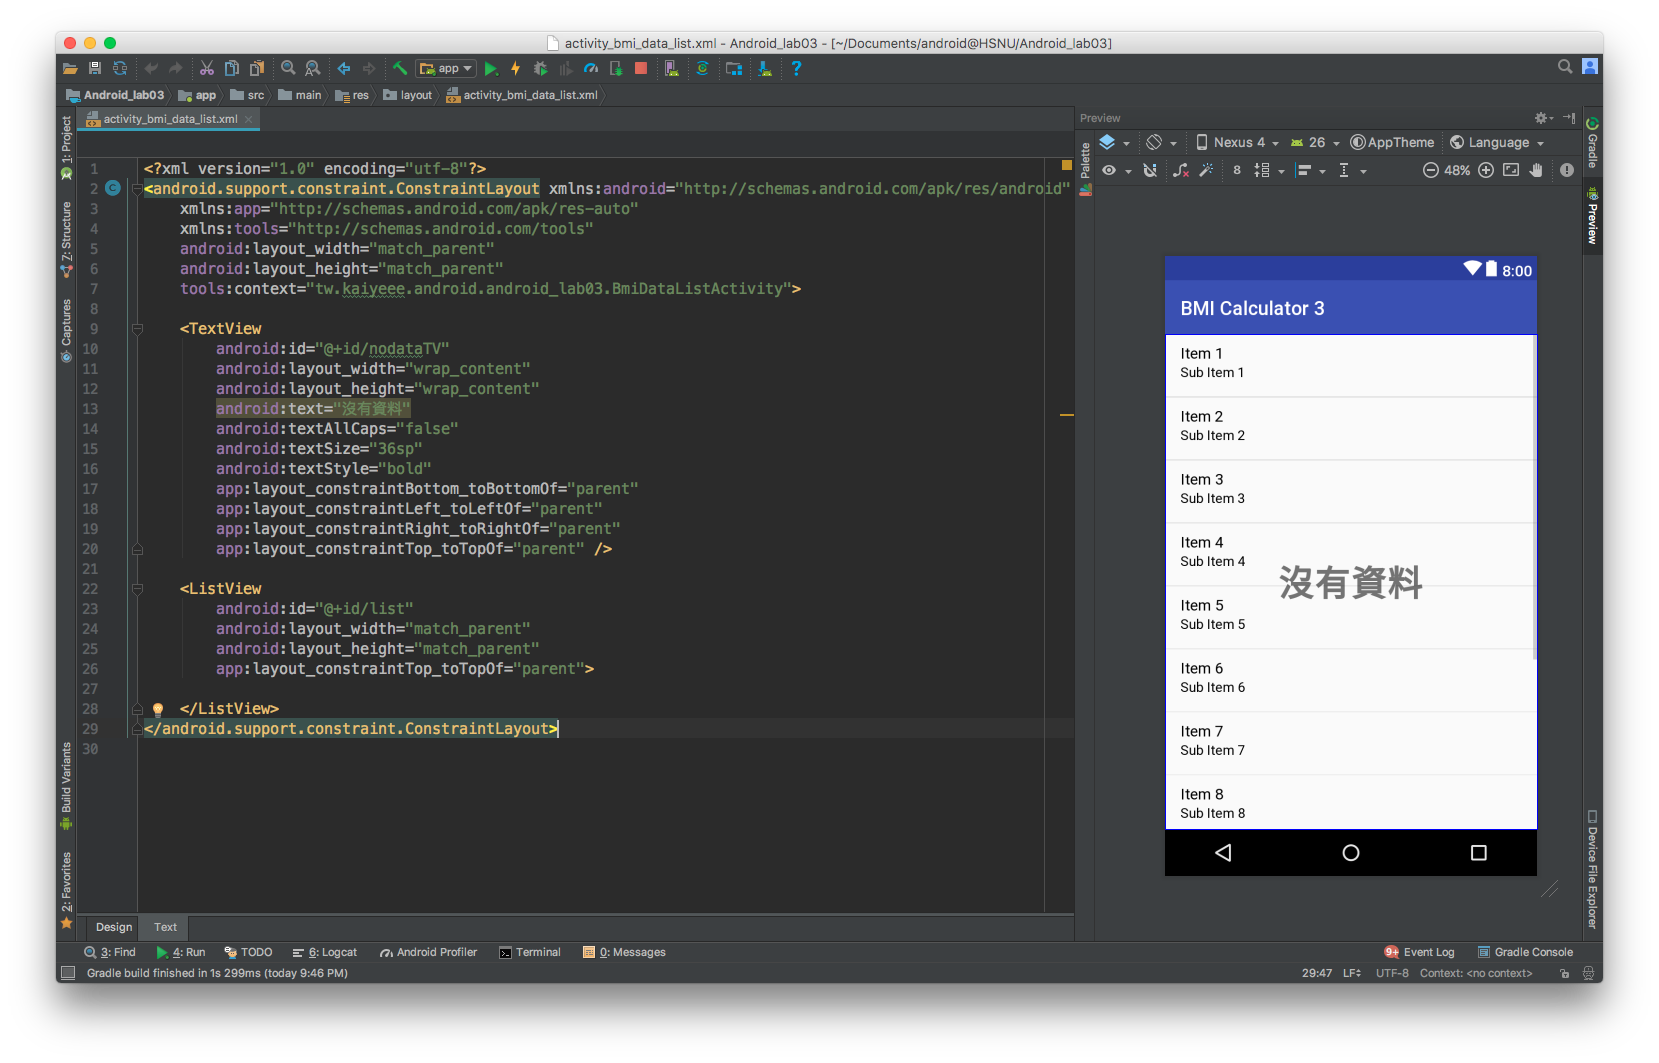The image size is (1659, 1063).
Task: Click the Replace icon in toolbar
Action: (x=313, y=69)
